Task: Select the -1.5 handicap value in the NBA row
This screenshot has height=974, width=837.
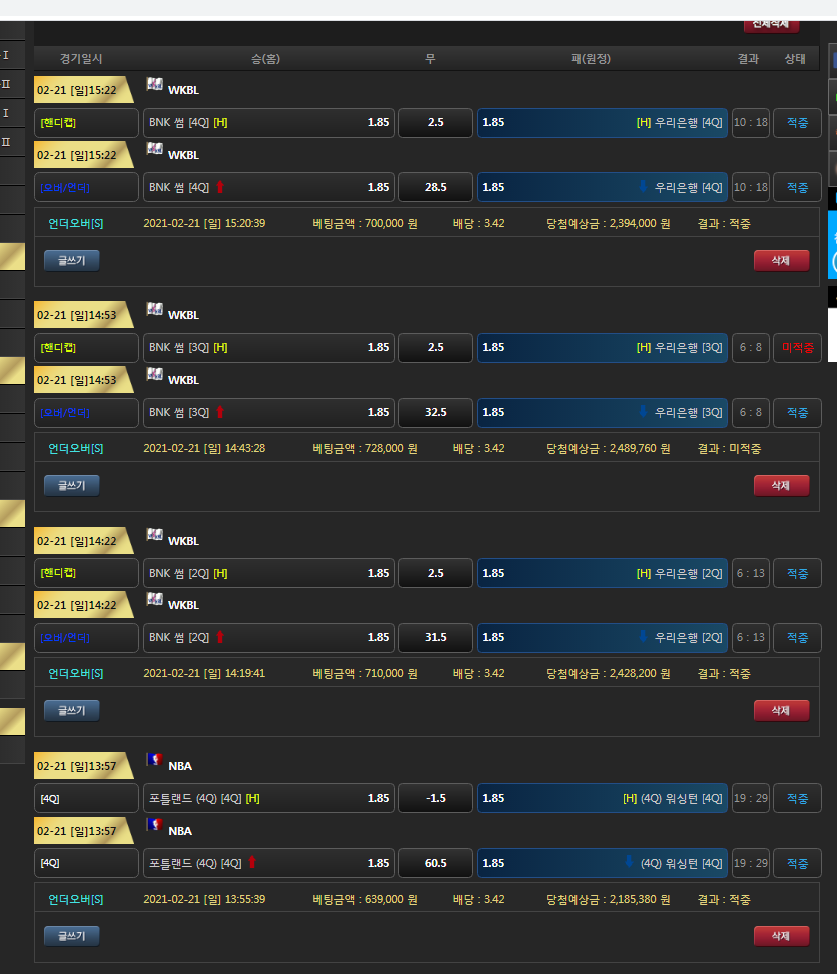Action: 435,798
